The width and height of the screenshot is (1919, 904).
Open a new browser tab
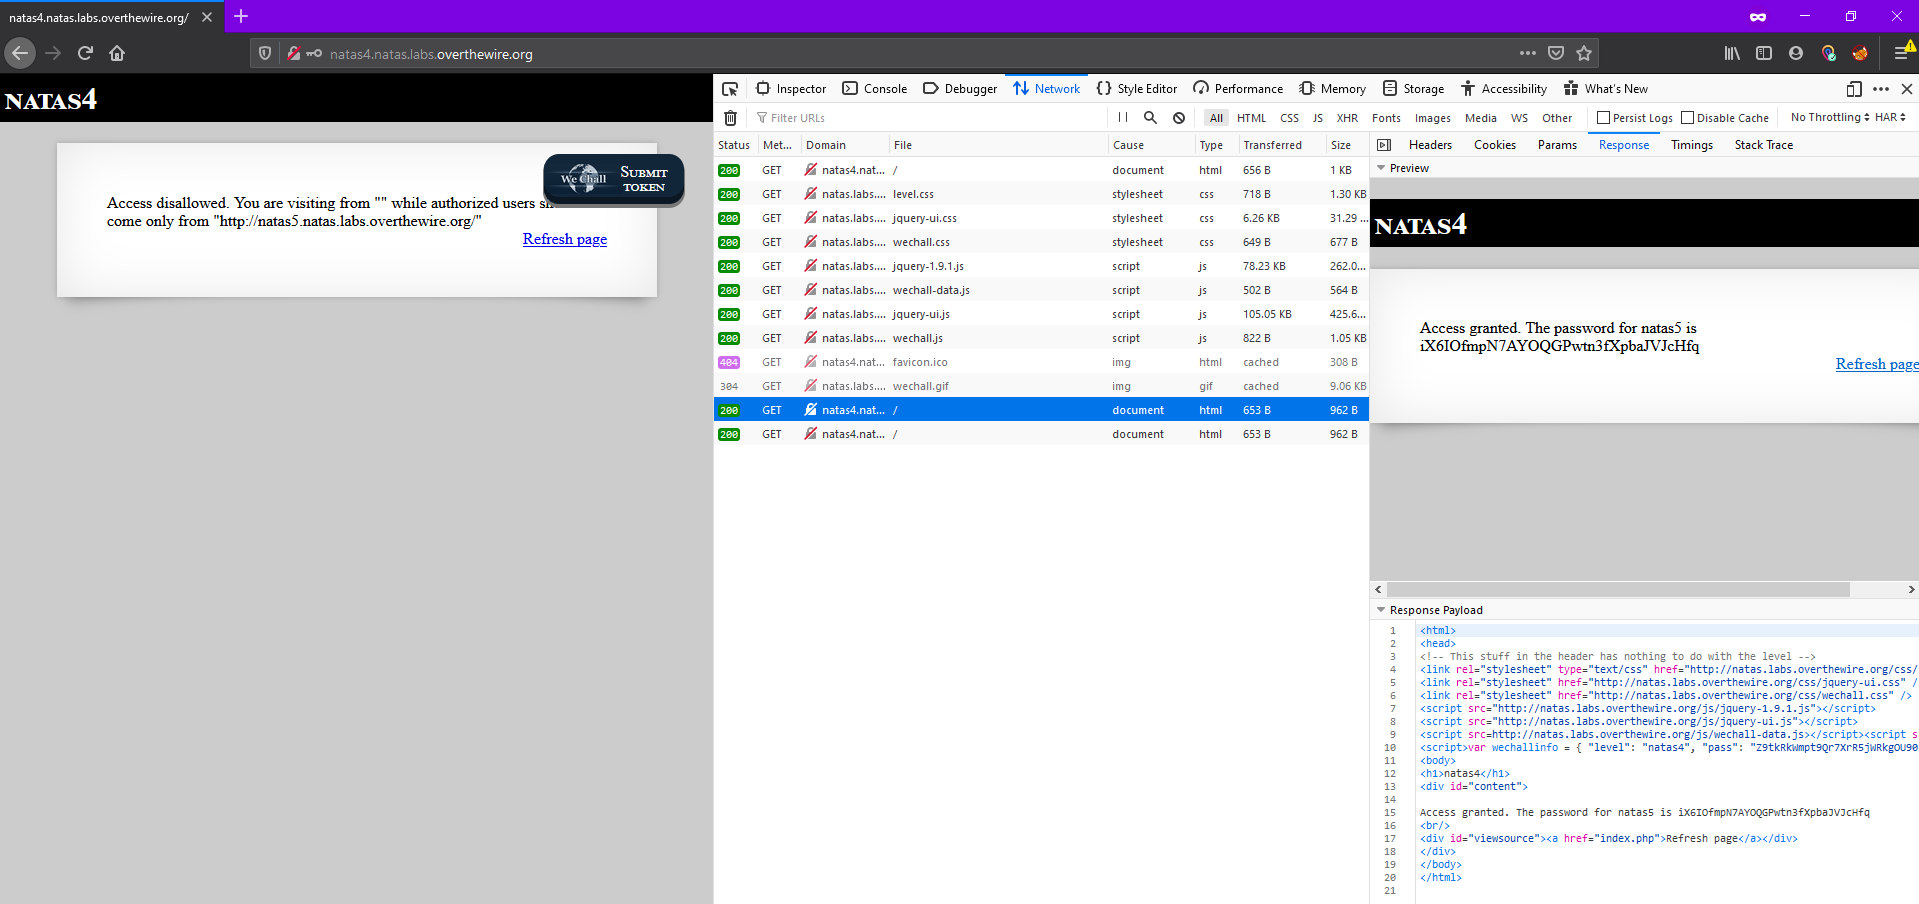[241, 16]
